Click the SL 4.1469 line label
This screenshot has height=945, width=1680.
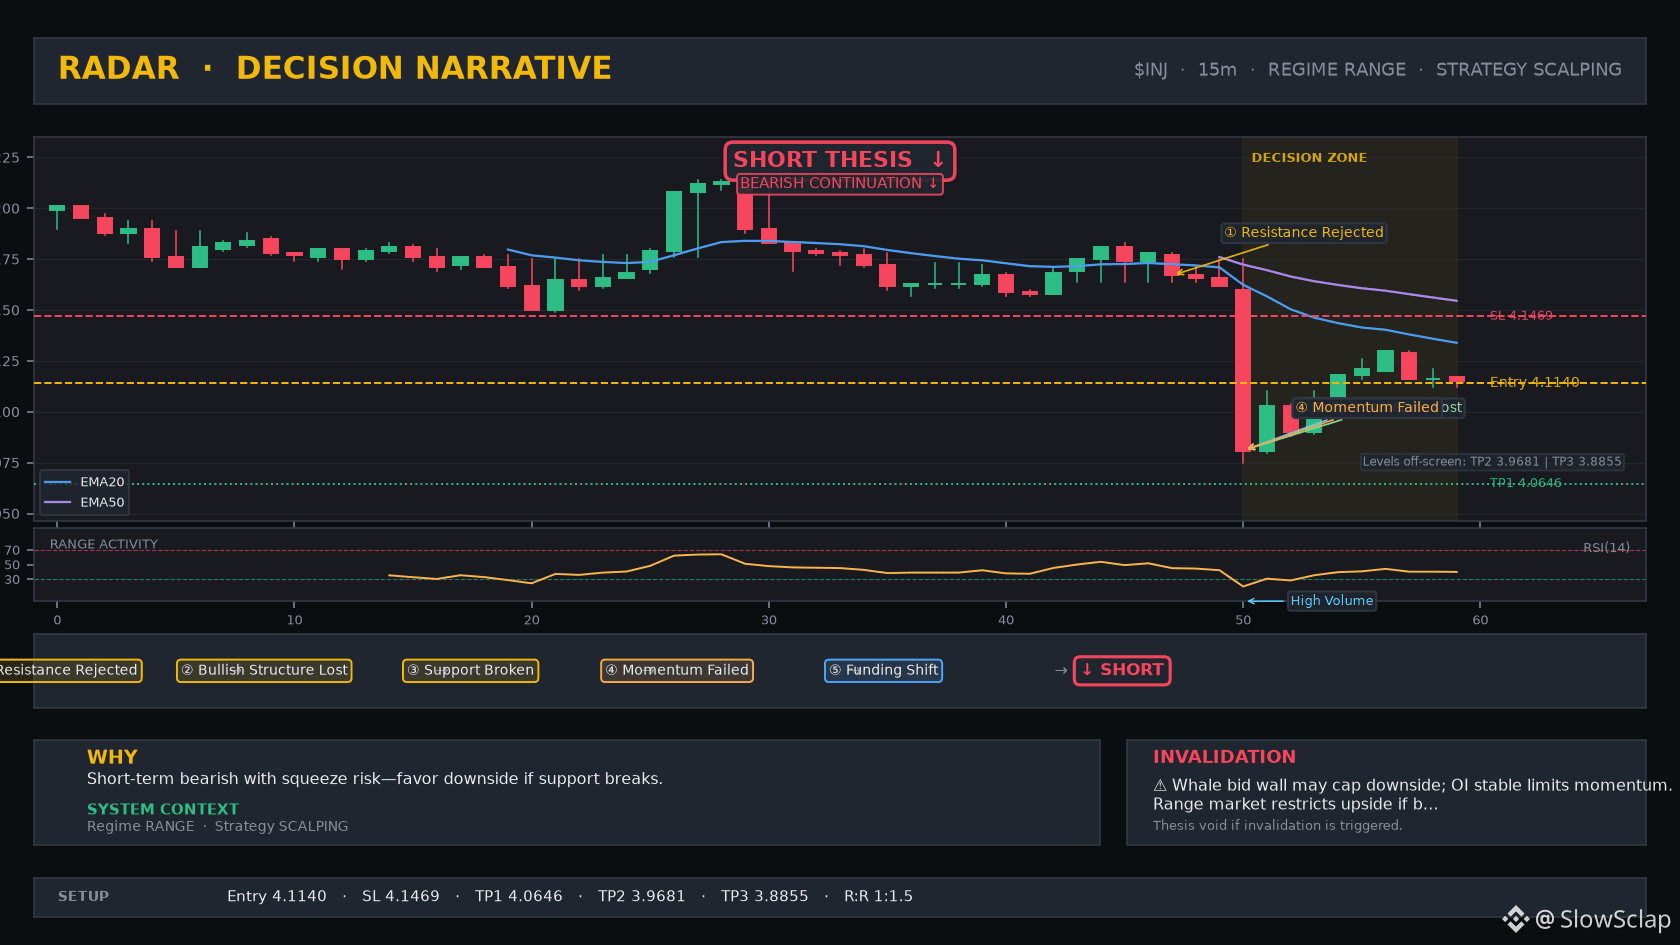pos(1521,316)
